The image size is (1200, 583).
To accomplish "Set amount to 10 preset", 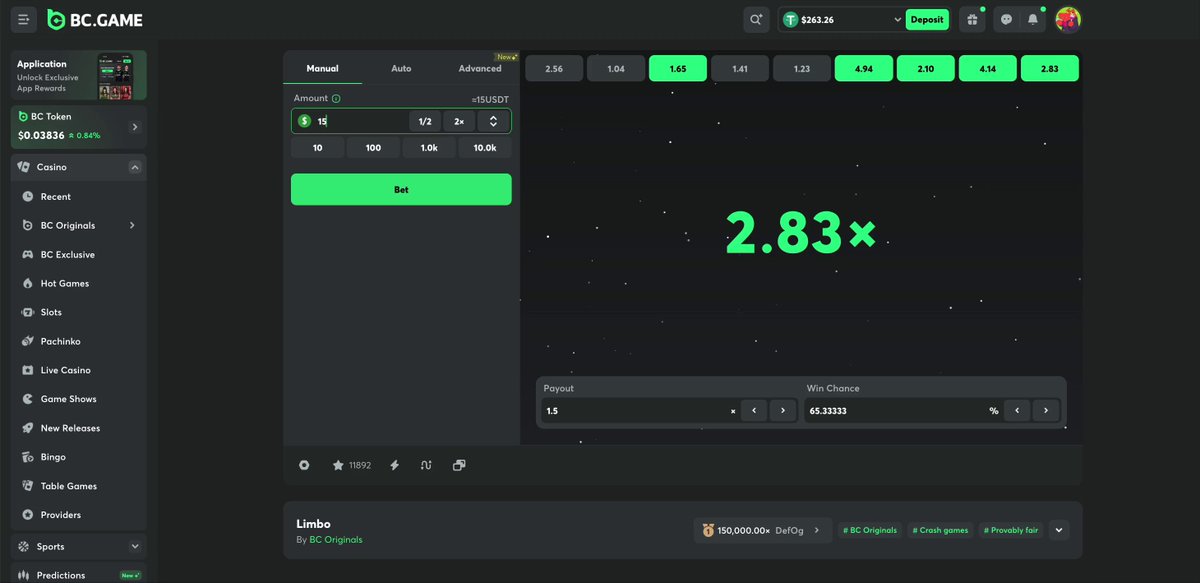I will tap(317, 148).
